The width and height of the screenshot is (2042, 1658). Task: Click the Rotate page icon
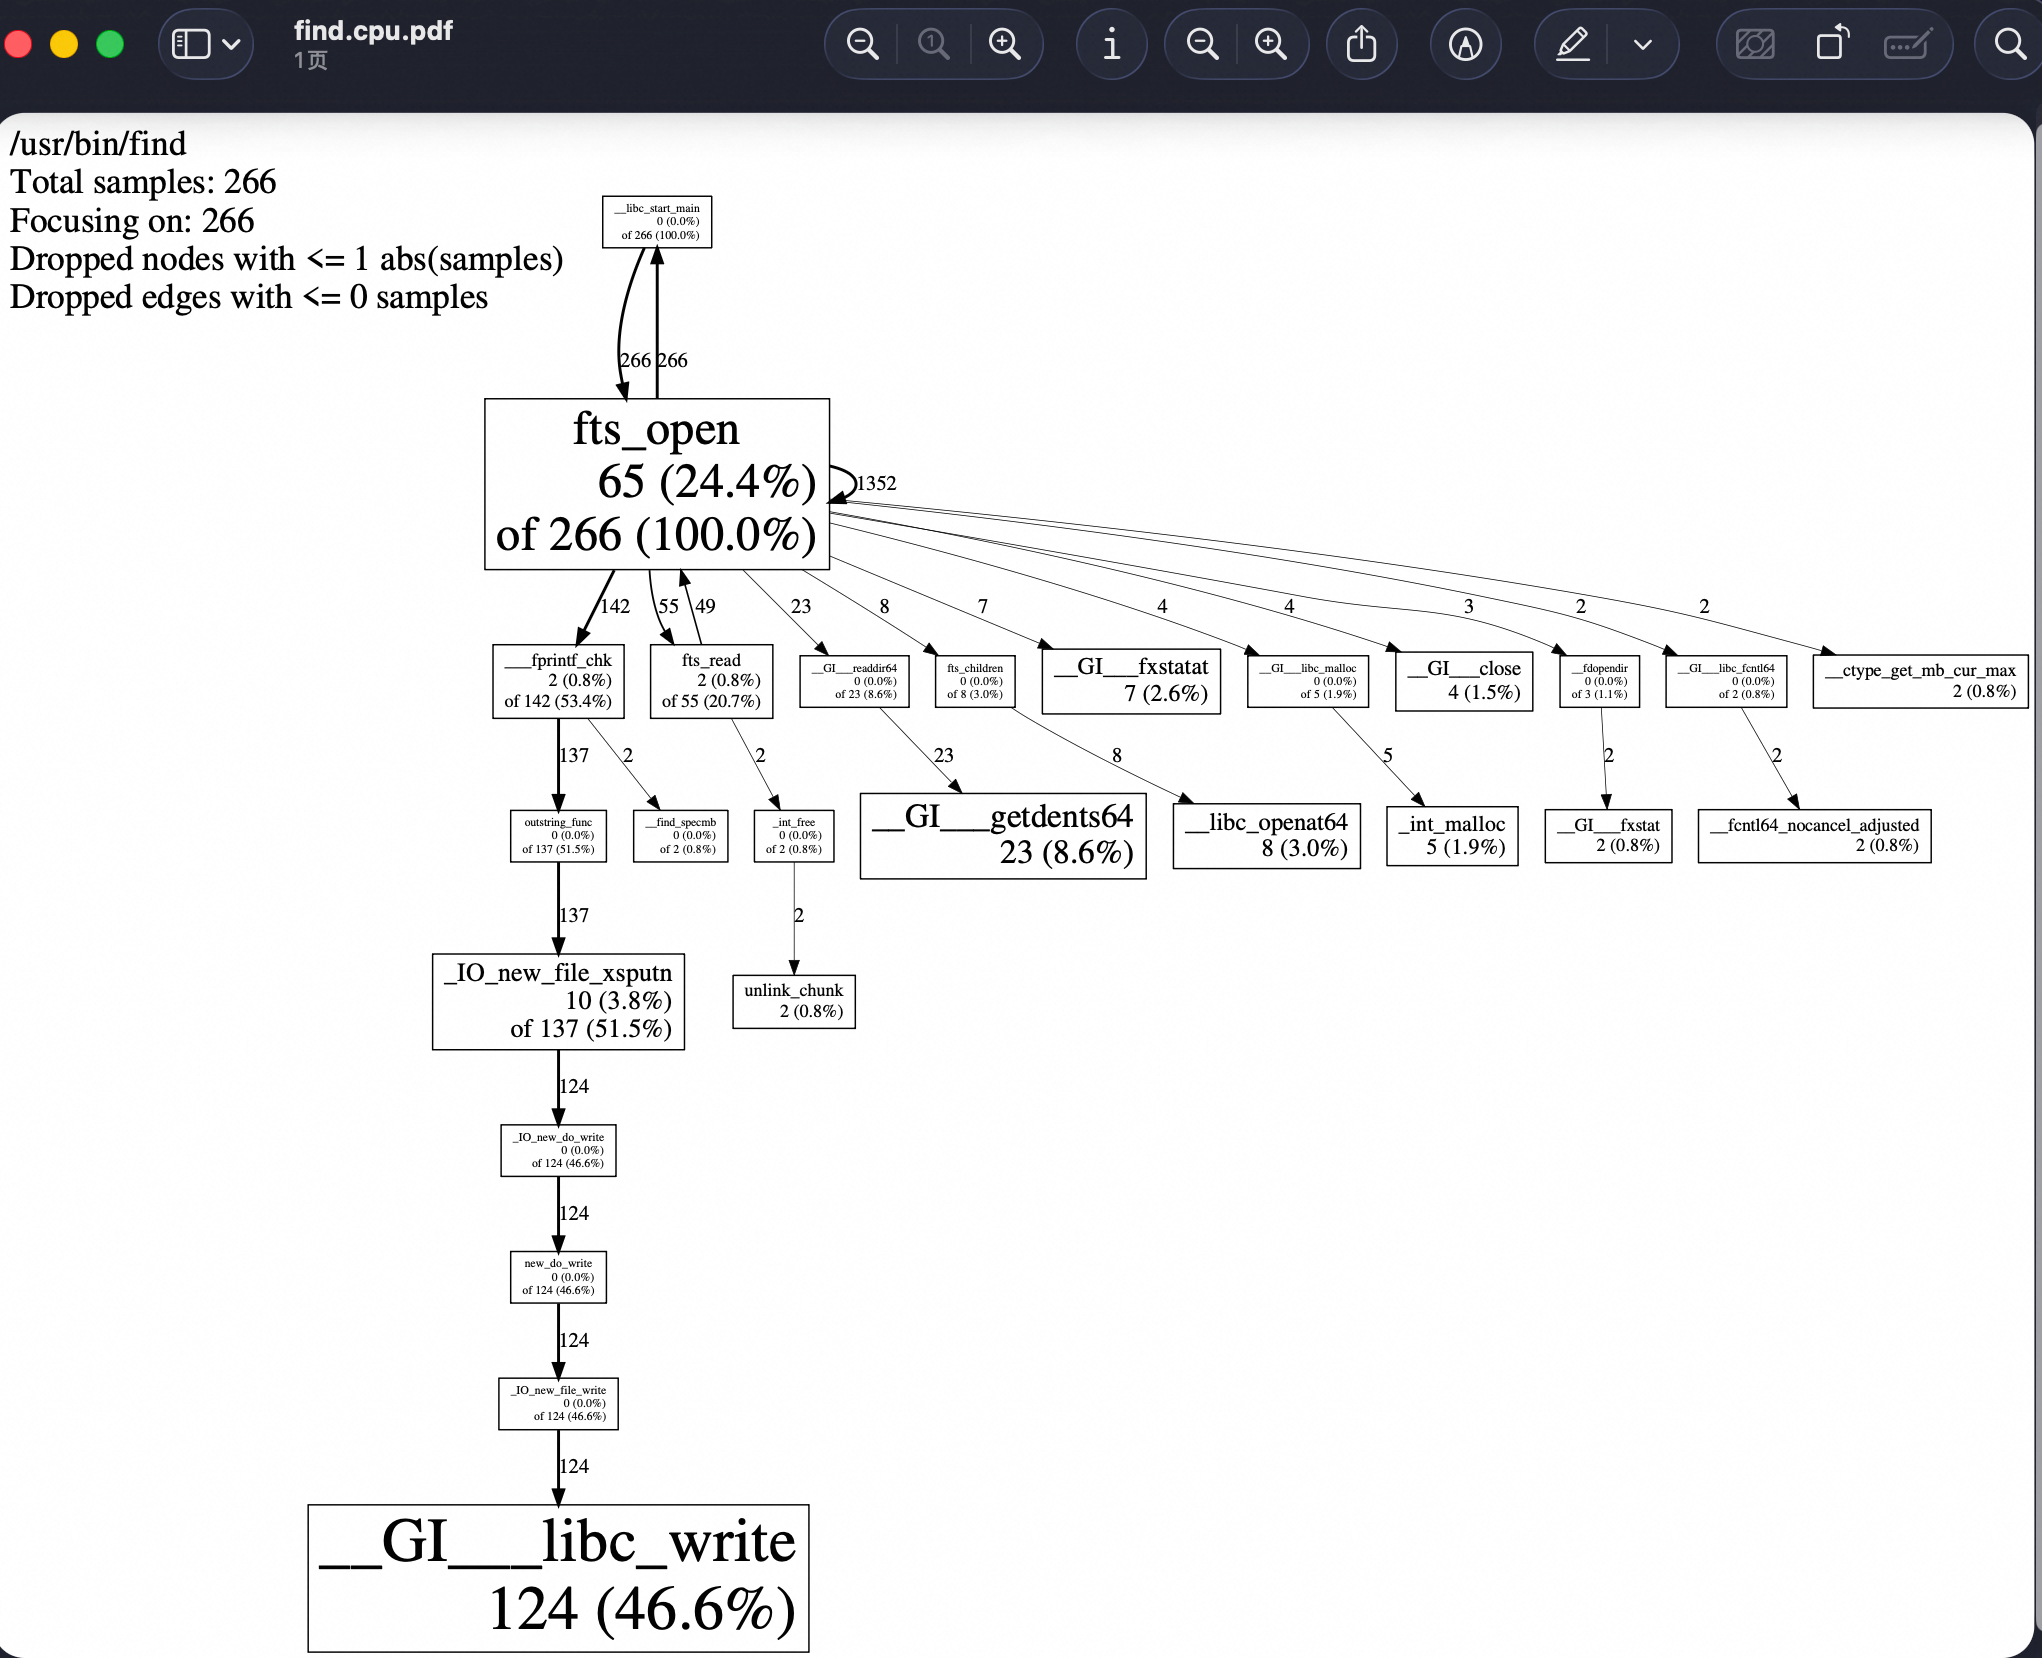(x=1831, y=44)
